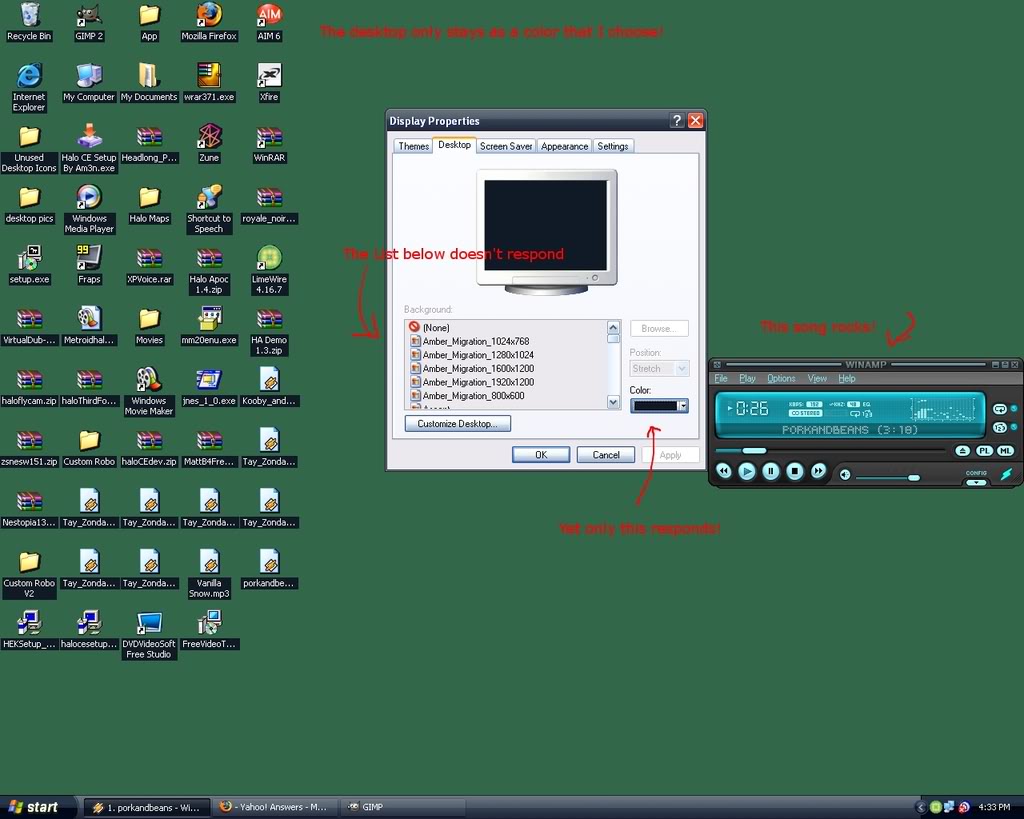Viewport: 1024px width, 819px height.
Task: Open Winamp File menu
Action: tap(720, 378)
